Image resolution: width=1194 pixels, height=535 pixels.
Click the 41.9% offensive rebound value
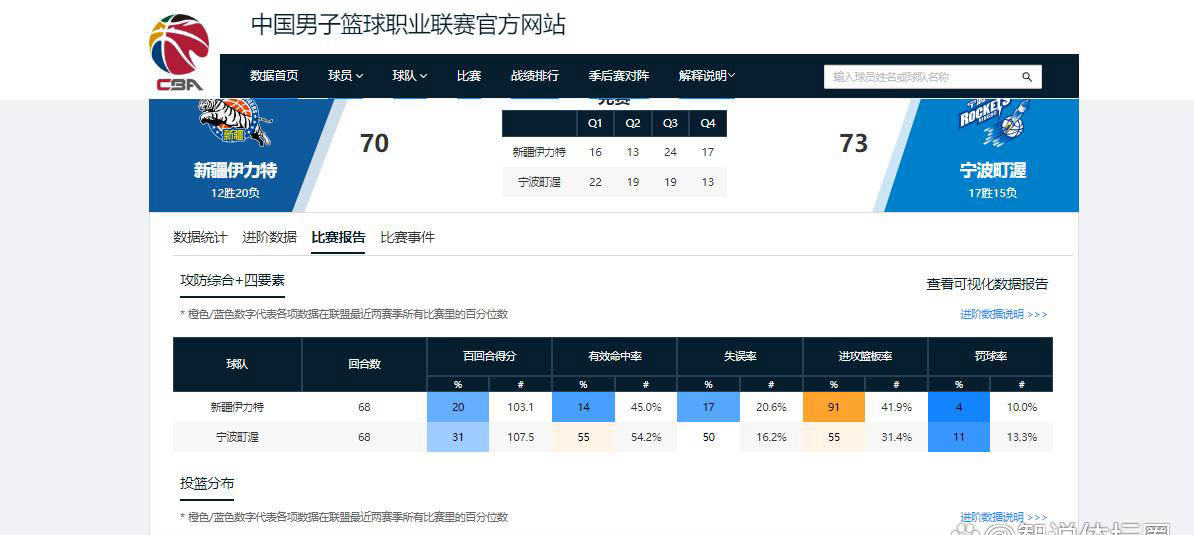pyautogui.click(x=896, y=407)
